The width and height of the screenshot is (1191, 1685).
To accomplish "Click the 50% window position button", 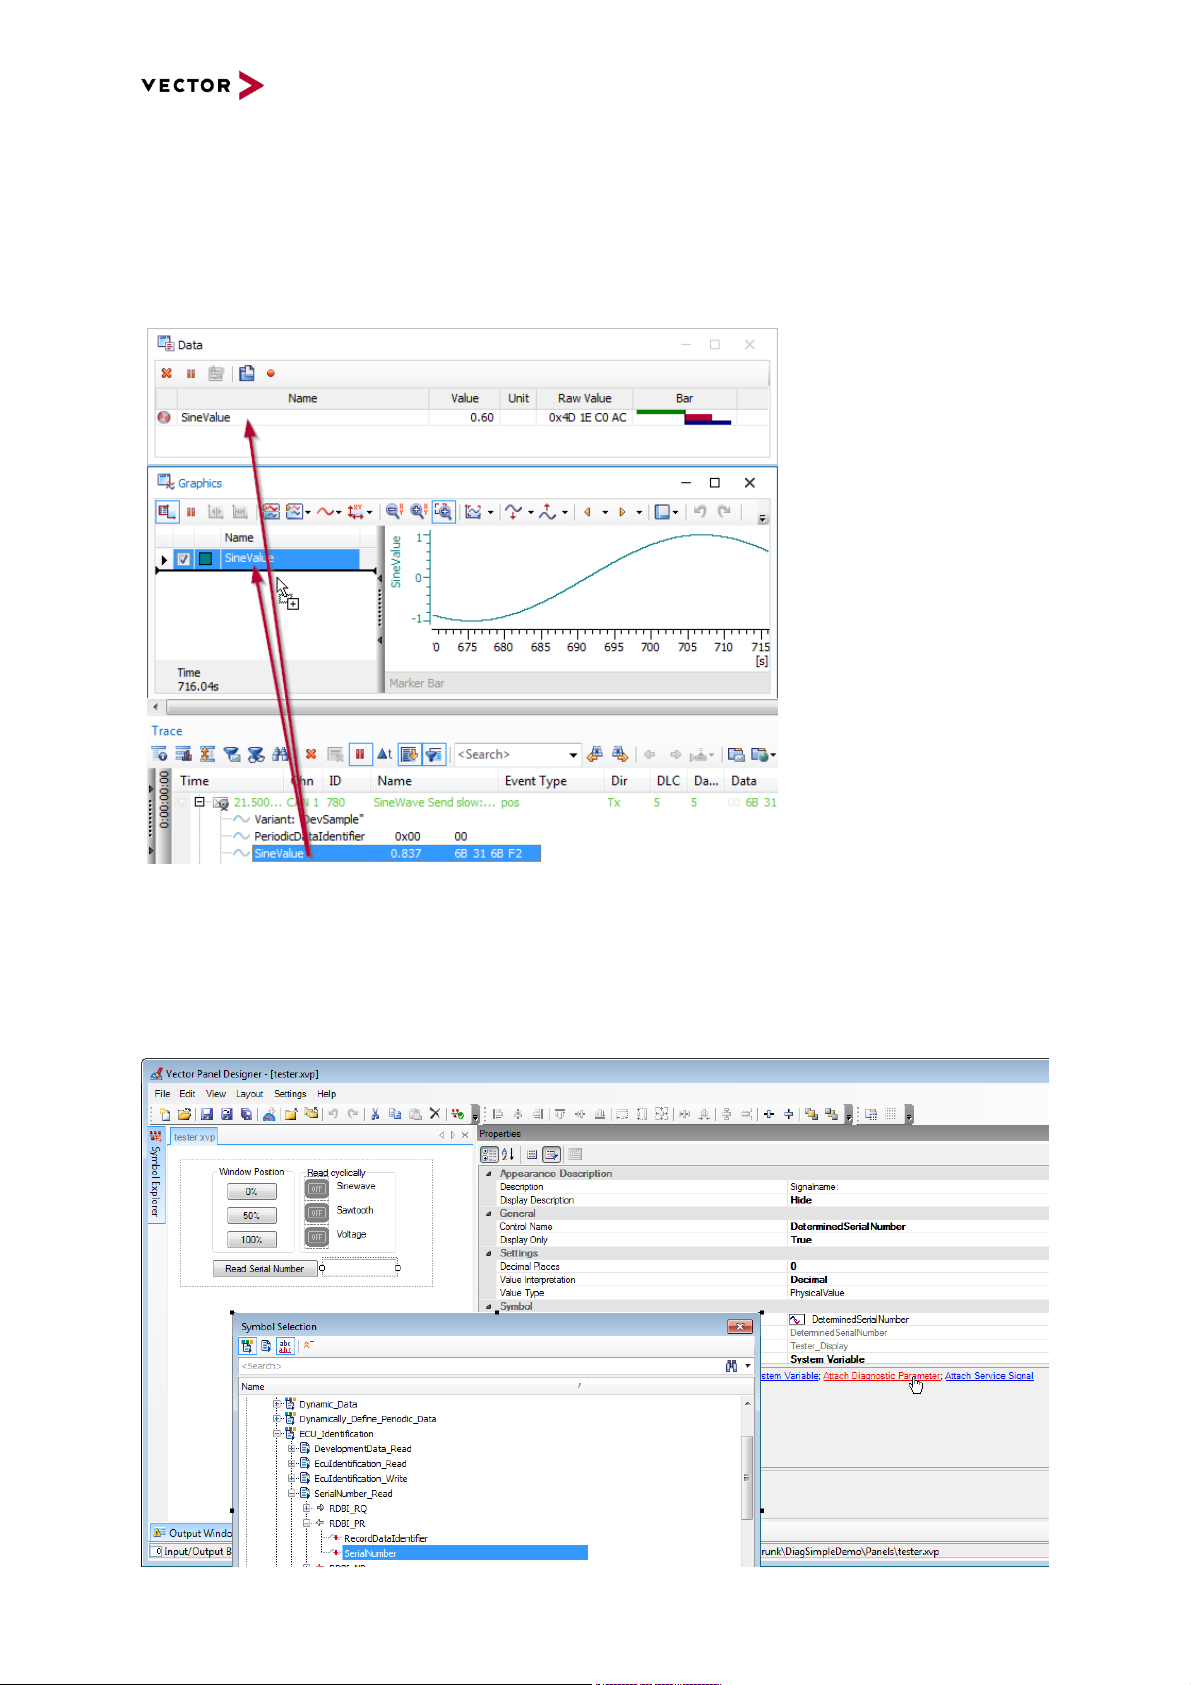I will [252, 1216].
